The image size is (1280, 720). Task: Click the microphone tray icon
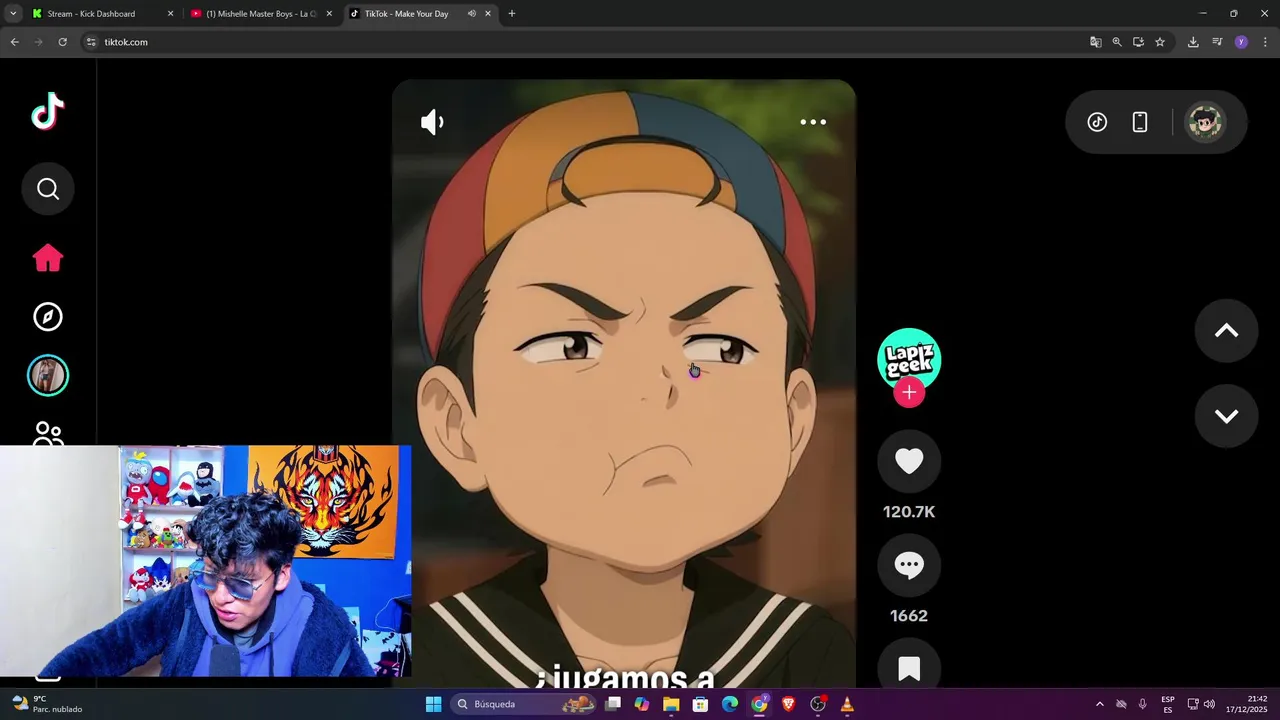[x=1142, y=704]
